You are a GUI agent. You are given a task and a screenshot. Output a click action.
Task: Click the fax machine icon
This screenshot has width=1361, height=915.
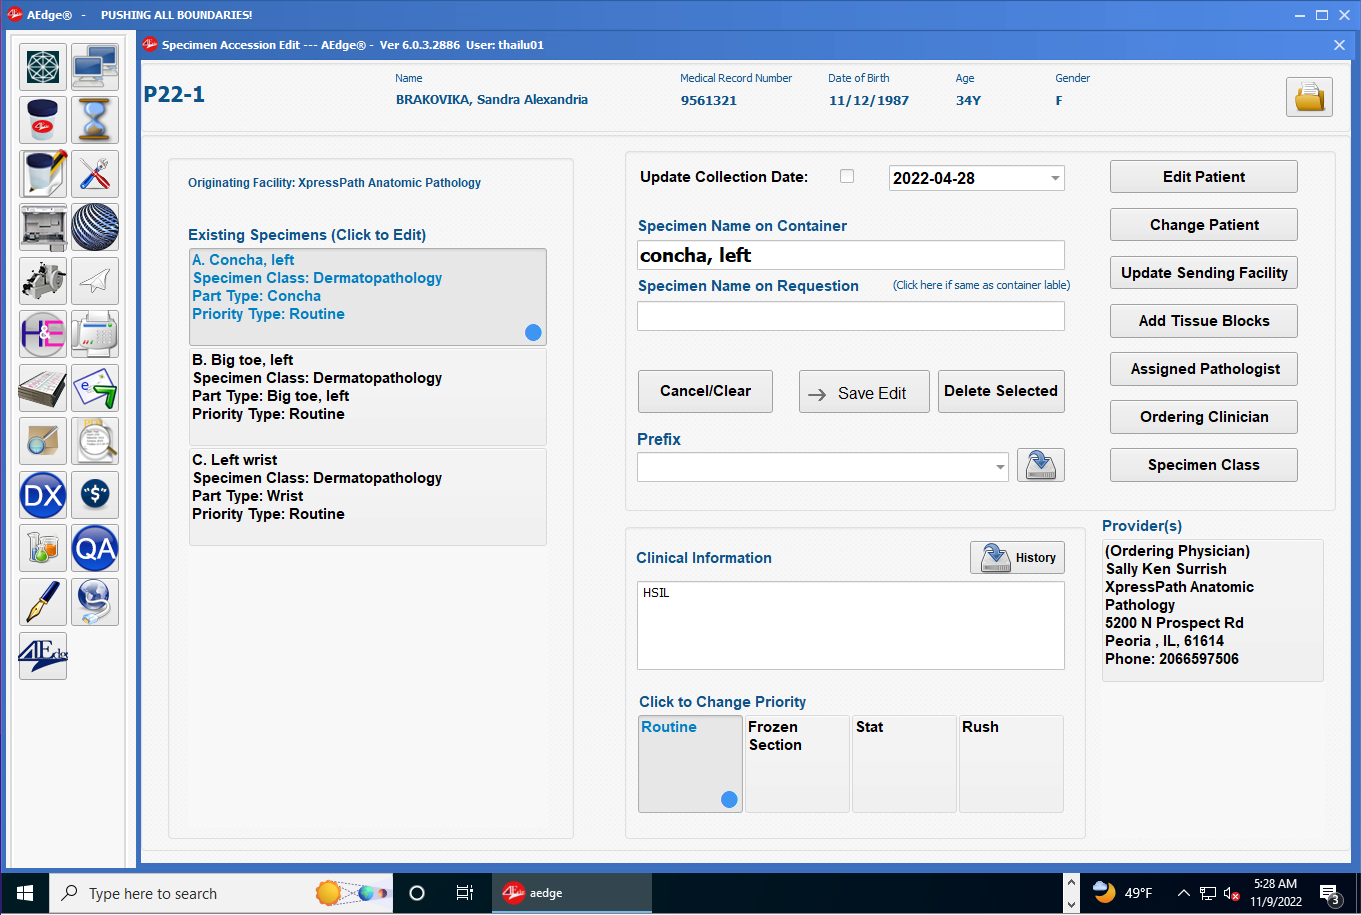95,334
